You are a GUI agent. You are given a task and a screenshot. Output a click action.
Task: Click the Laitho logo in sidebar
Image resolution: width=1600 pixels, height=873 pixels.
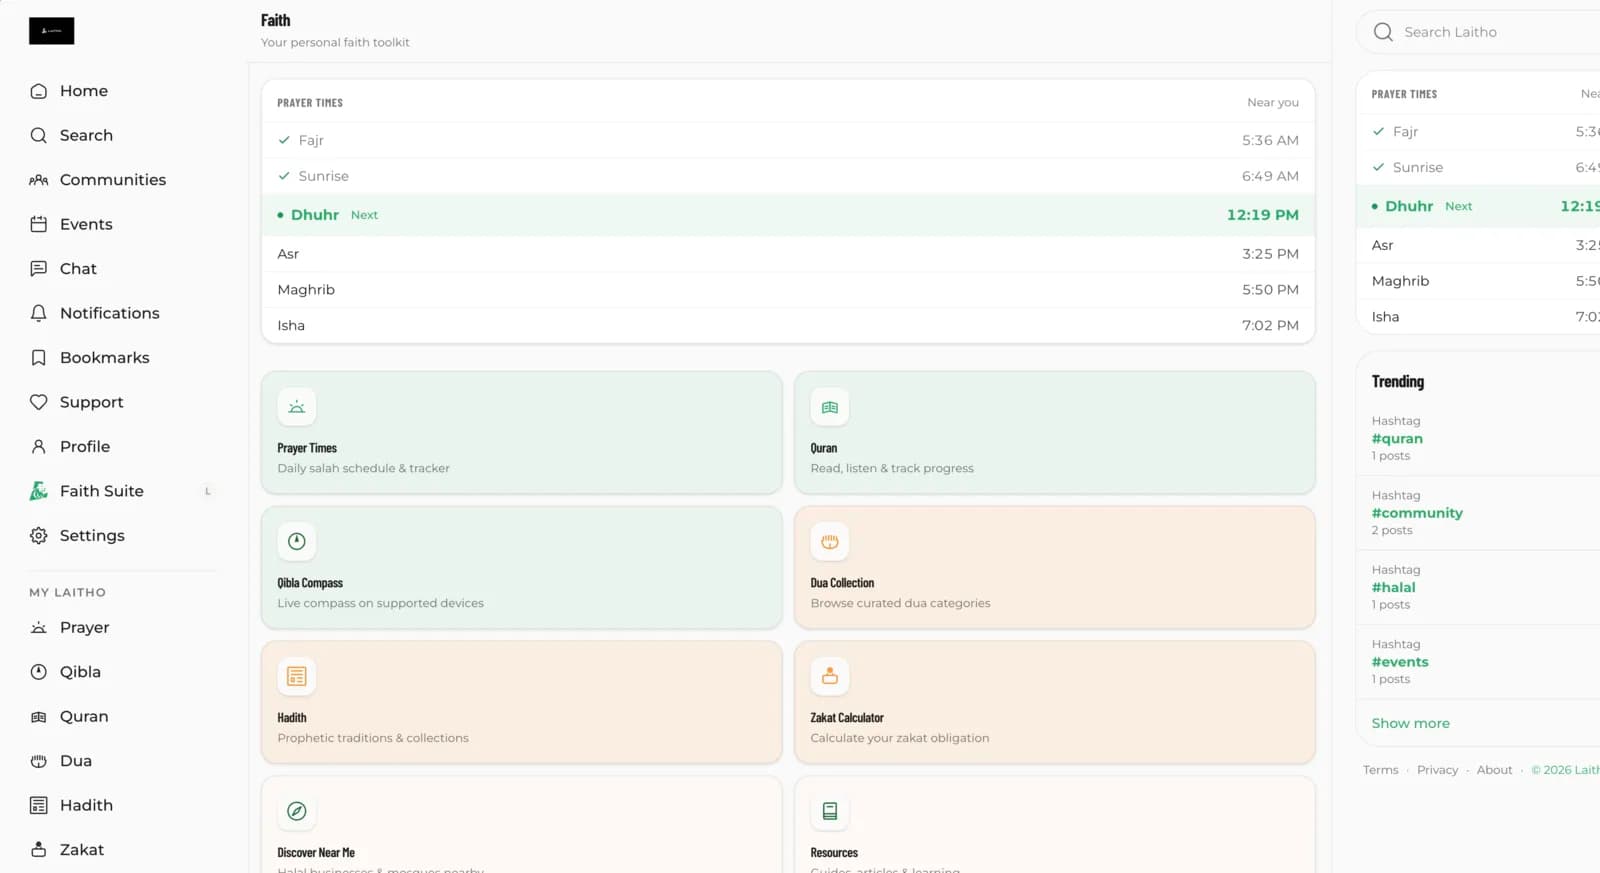[51, 31]
